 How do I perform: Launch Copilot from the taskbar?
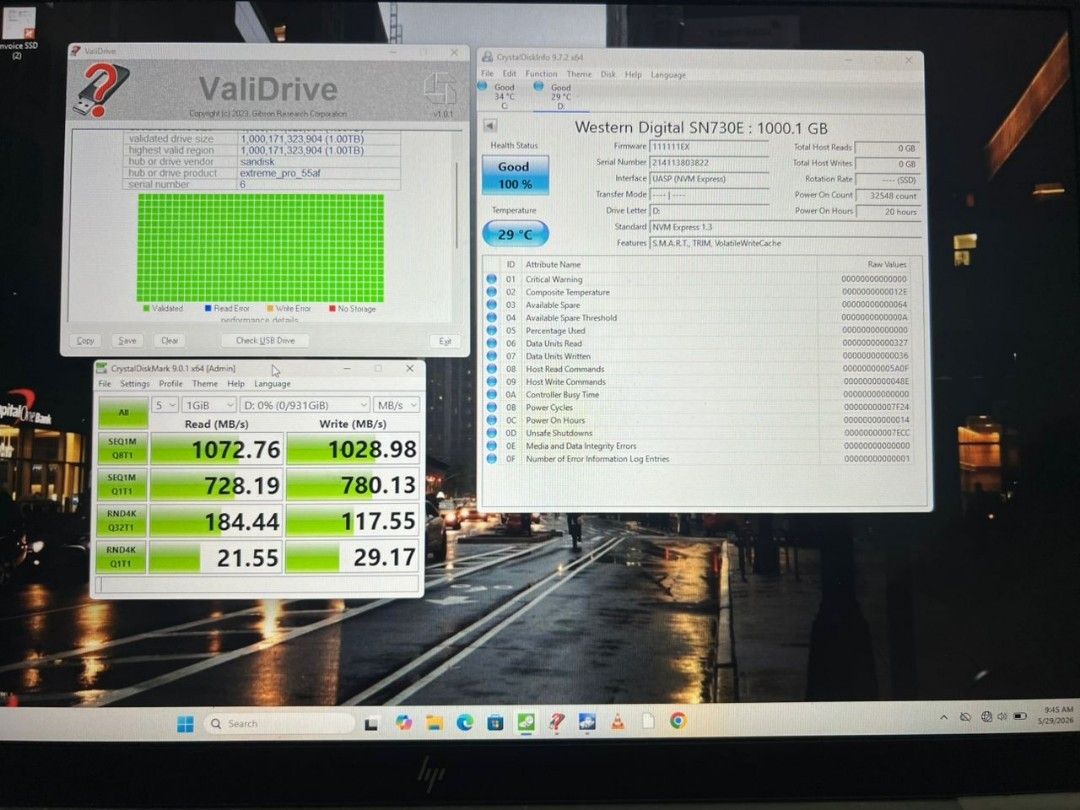(404, 723)
